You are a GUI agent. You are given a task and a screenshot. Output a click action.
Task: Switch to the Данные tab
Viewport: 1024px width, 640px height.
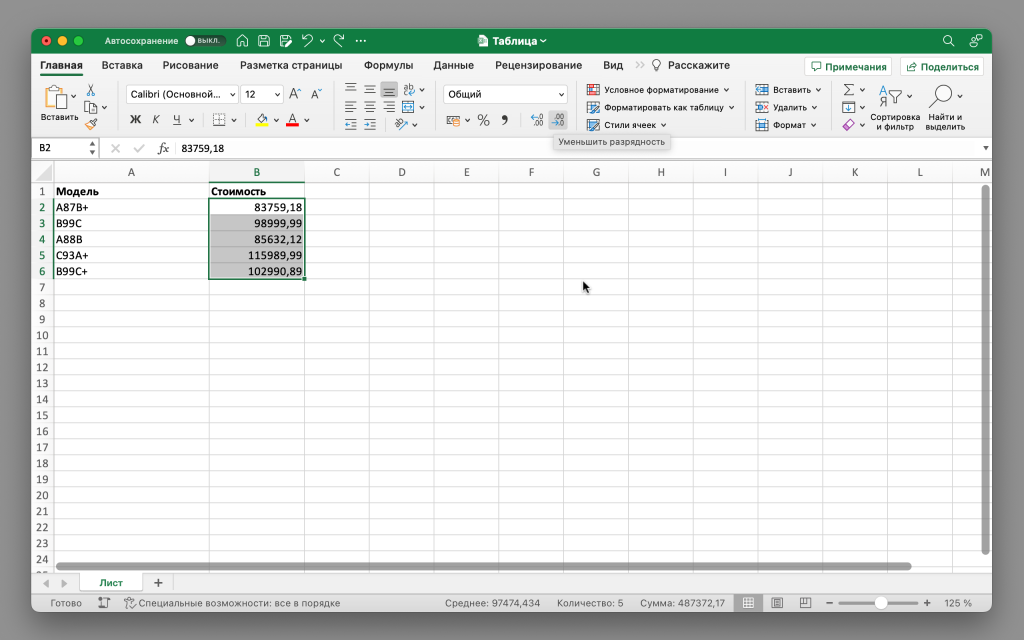click(453, 65)
